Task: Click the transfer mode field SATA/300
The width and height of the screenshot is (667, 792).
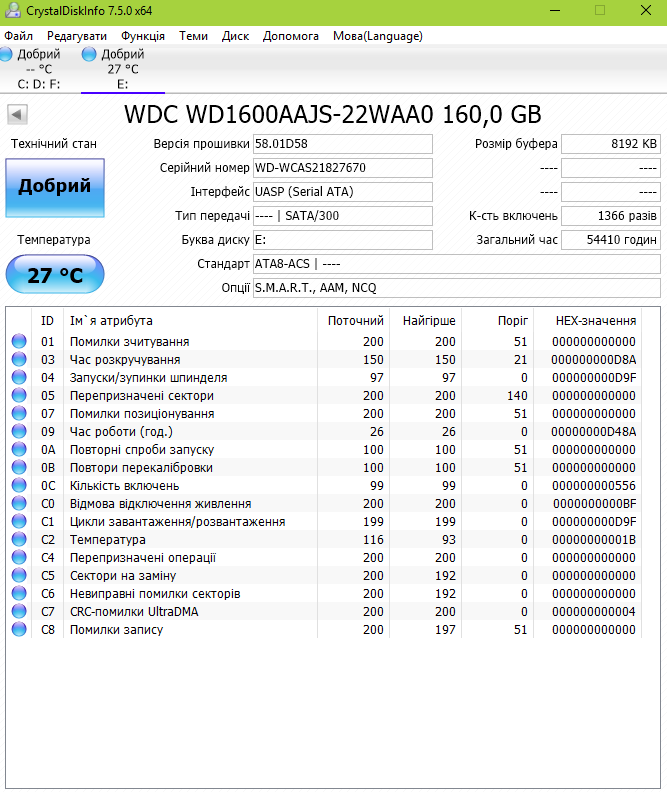Action: [x=343, y=216]
